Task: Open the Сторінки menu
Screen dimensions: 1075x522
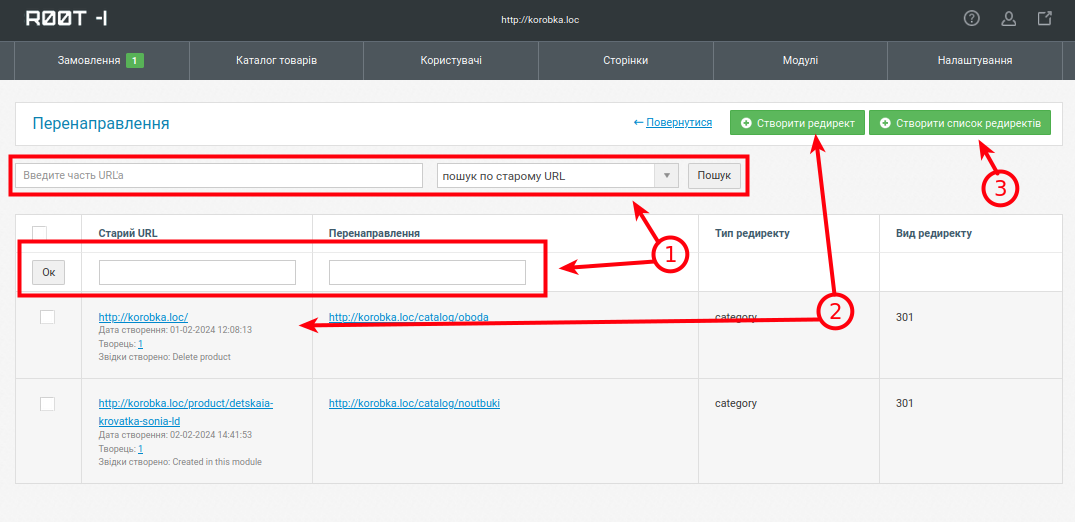Action: click(626, 60)
